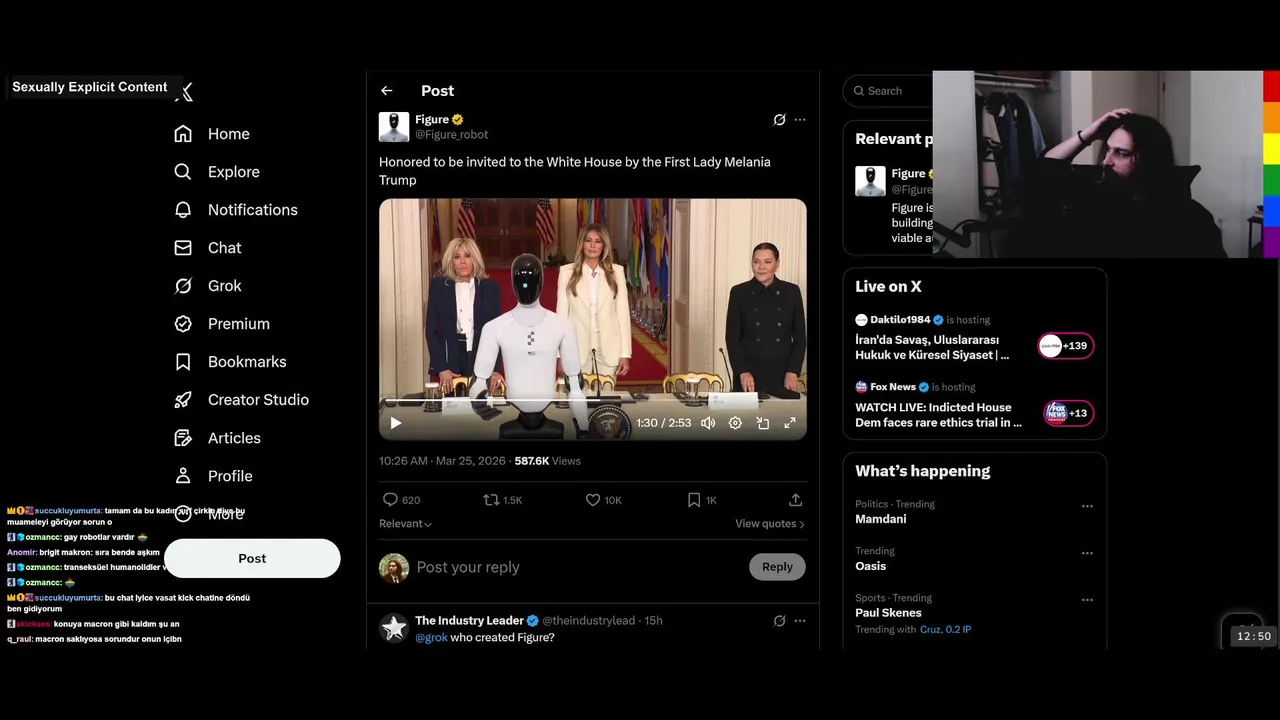Screen dimensions: 1280x720
Task: Open Figure's profile avatar on the post
Action: click(x=394, y=127)
